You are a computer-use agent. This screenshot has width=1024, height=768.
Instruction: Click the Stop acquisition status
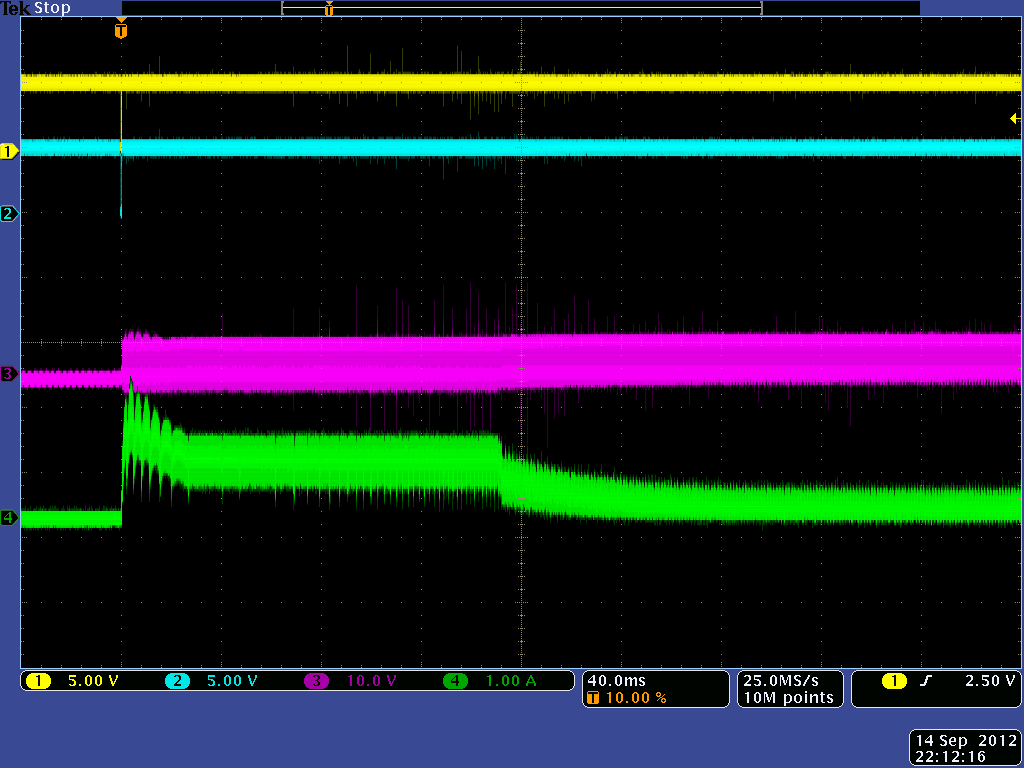52,8
